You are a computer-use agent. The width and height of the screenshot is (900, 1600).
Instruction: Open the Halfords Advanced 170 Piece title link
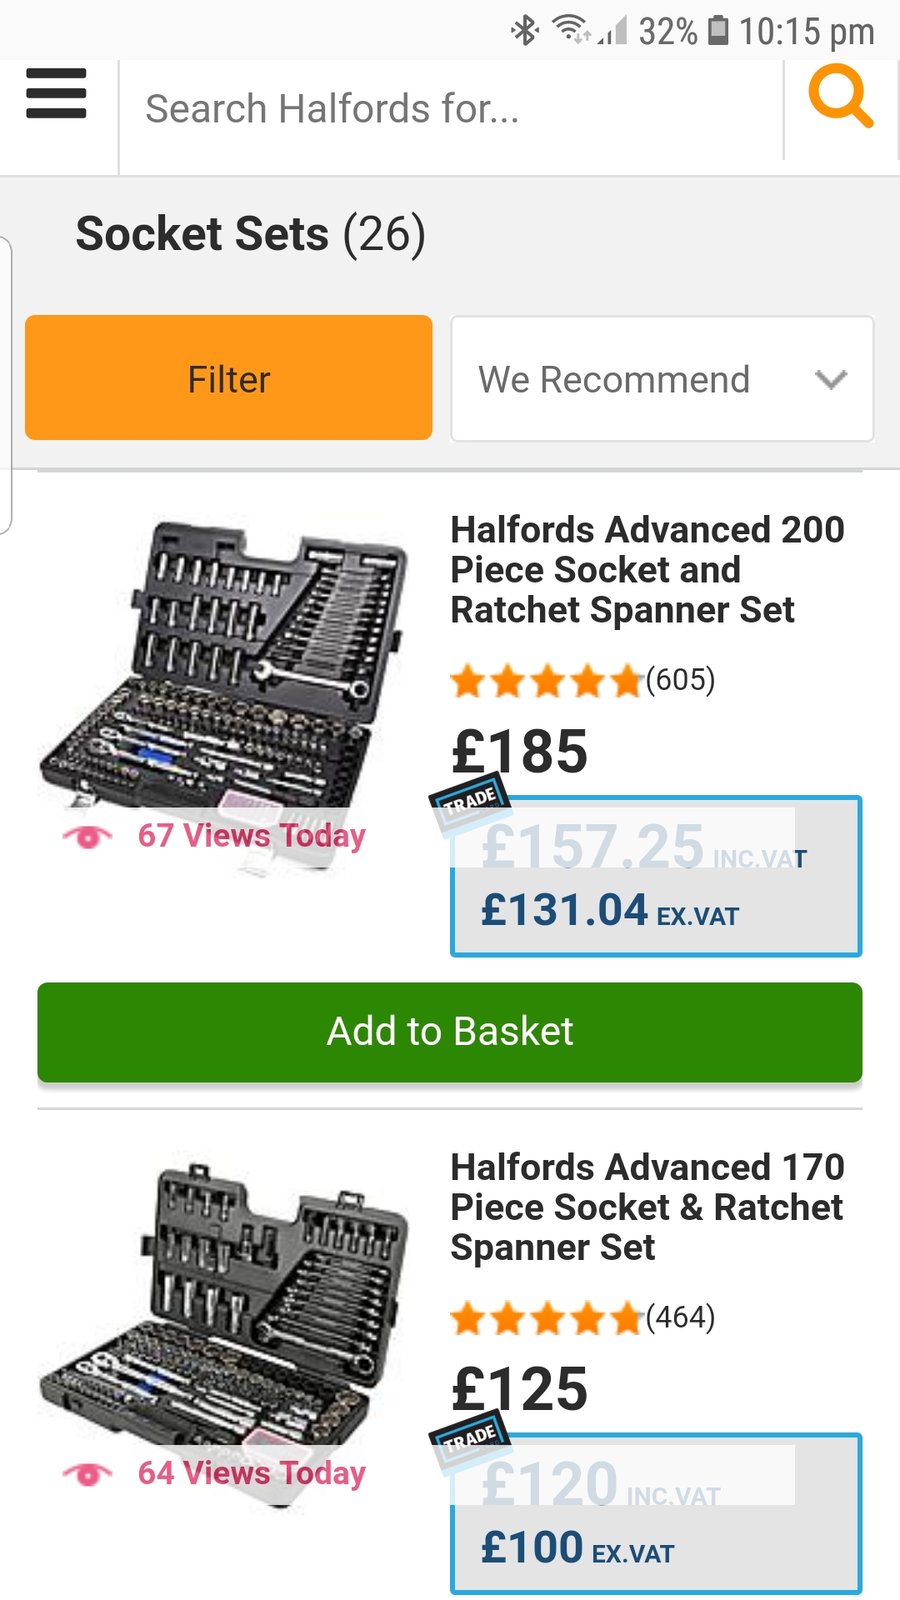[647, 1207]
